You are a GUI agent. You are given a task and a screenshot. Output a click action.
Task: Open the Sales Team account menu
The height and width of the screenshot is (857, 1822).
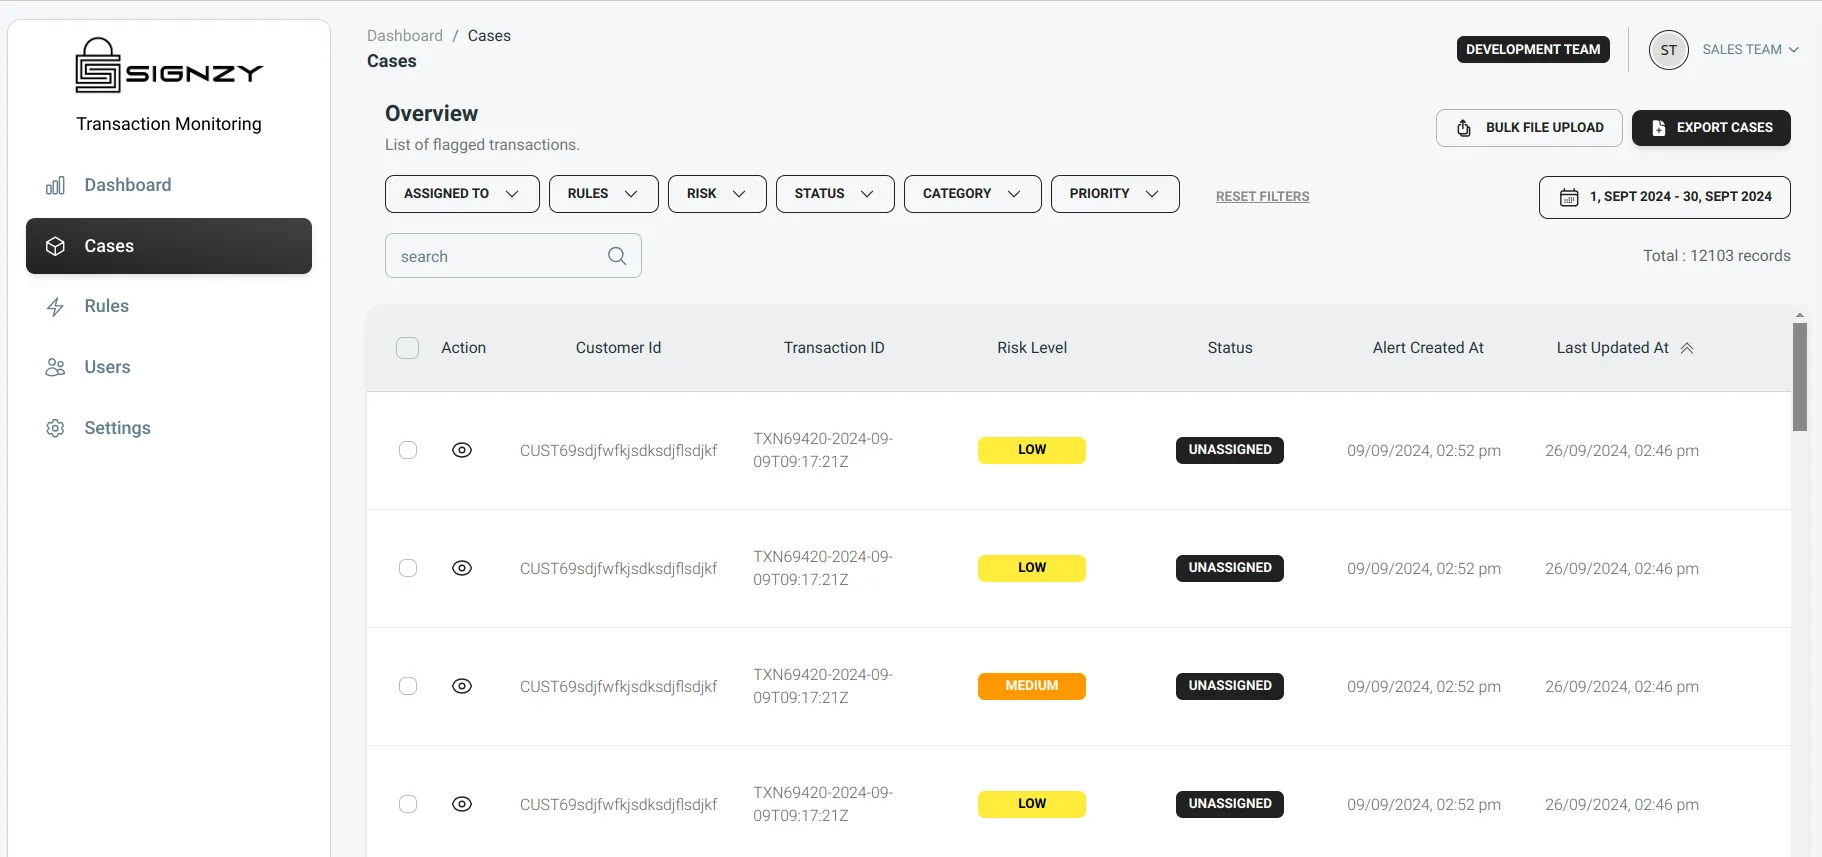coord(1750,50)
